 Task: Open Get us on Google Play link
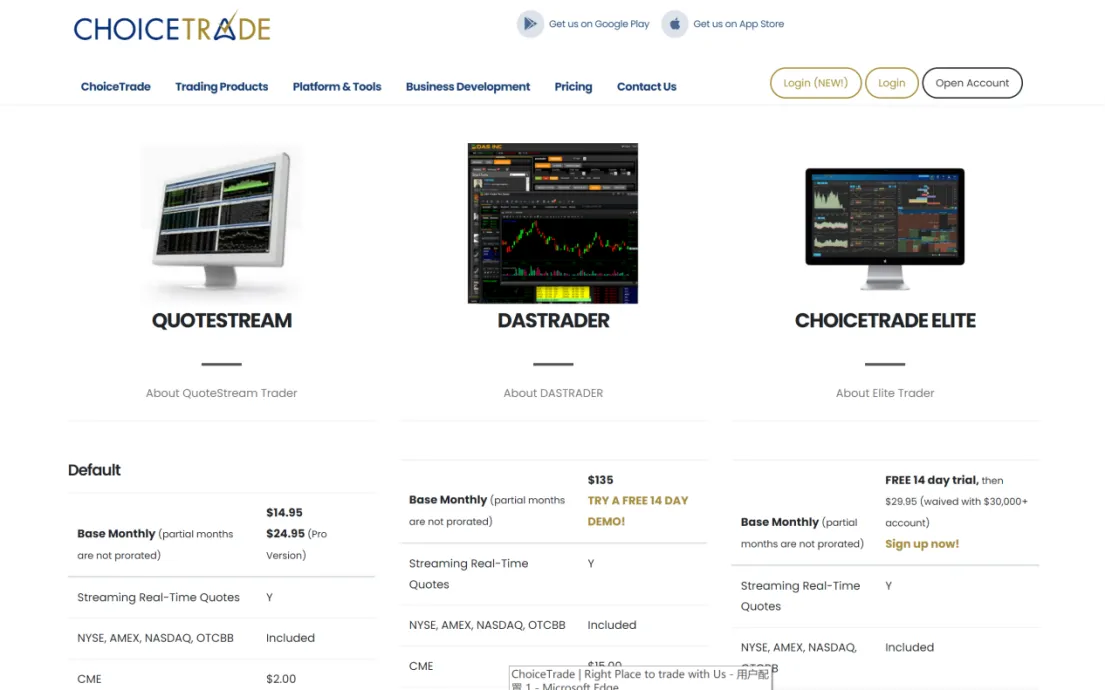599,24
